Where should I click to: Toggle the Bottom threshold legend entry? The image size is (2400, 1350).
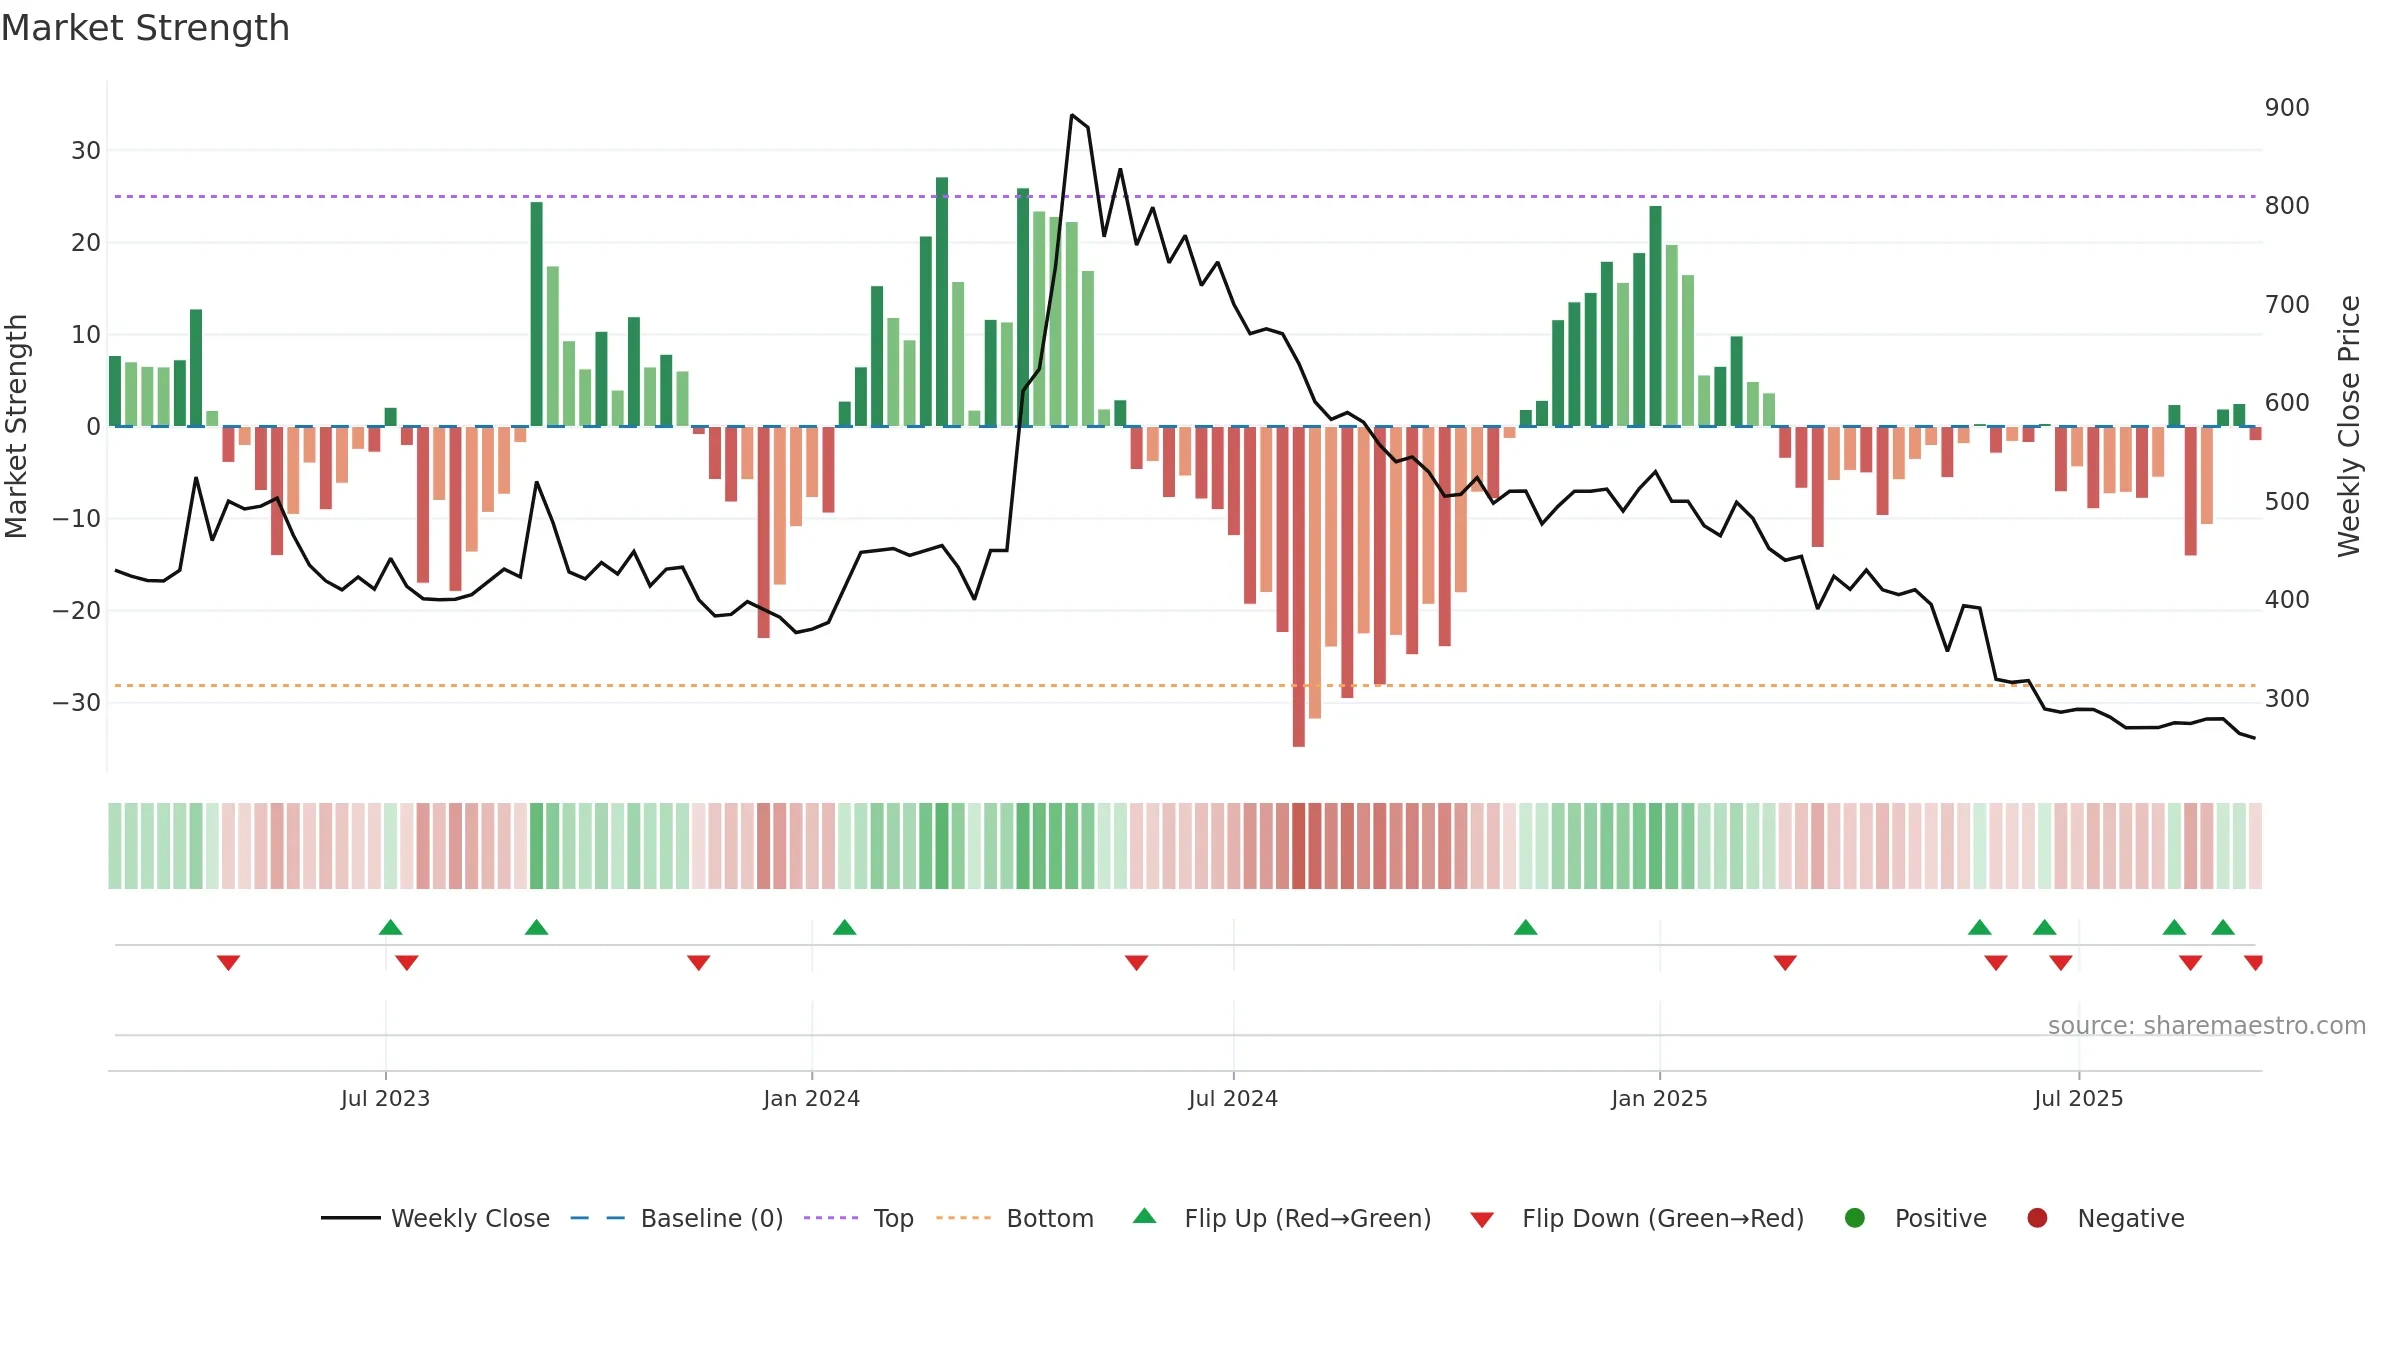click(x=1015, y=1218)
